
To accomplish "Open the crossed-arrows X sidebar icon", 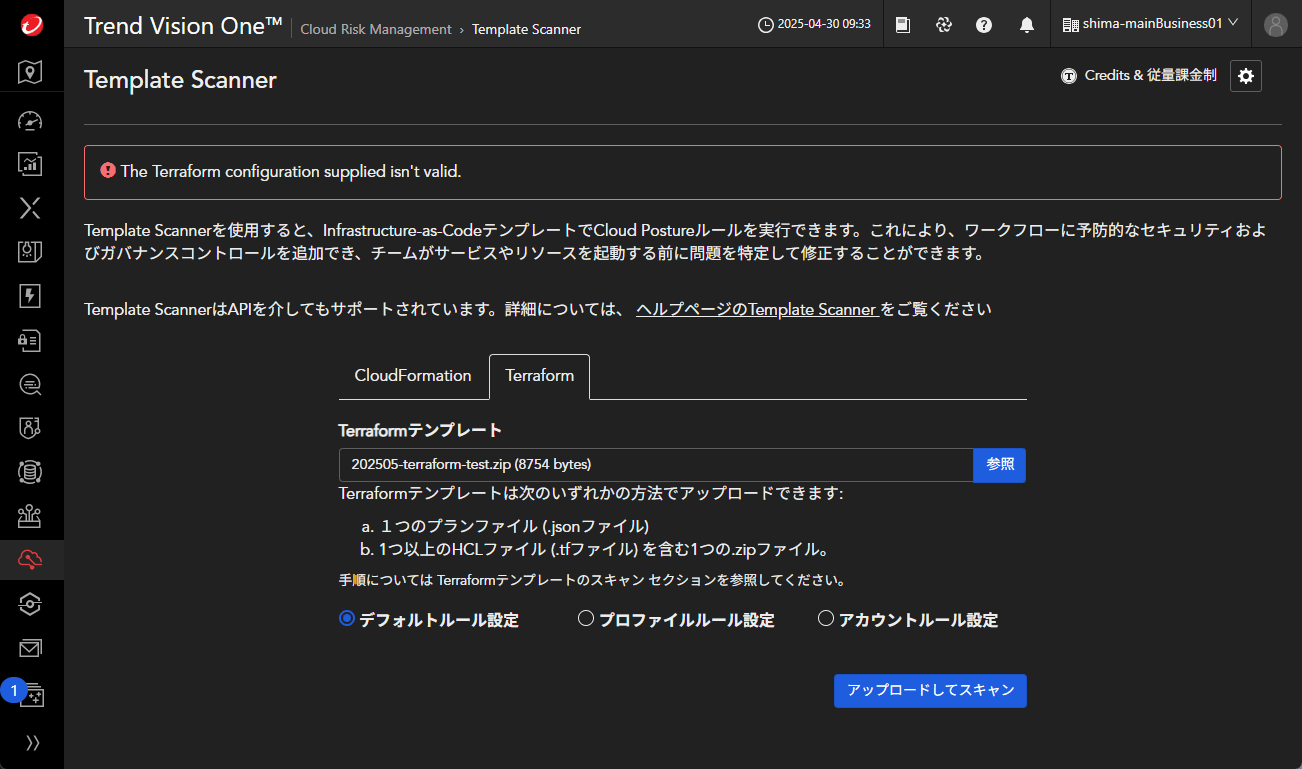I will point(31,208).
